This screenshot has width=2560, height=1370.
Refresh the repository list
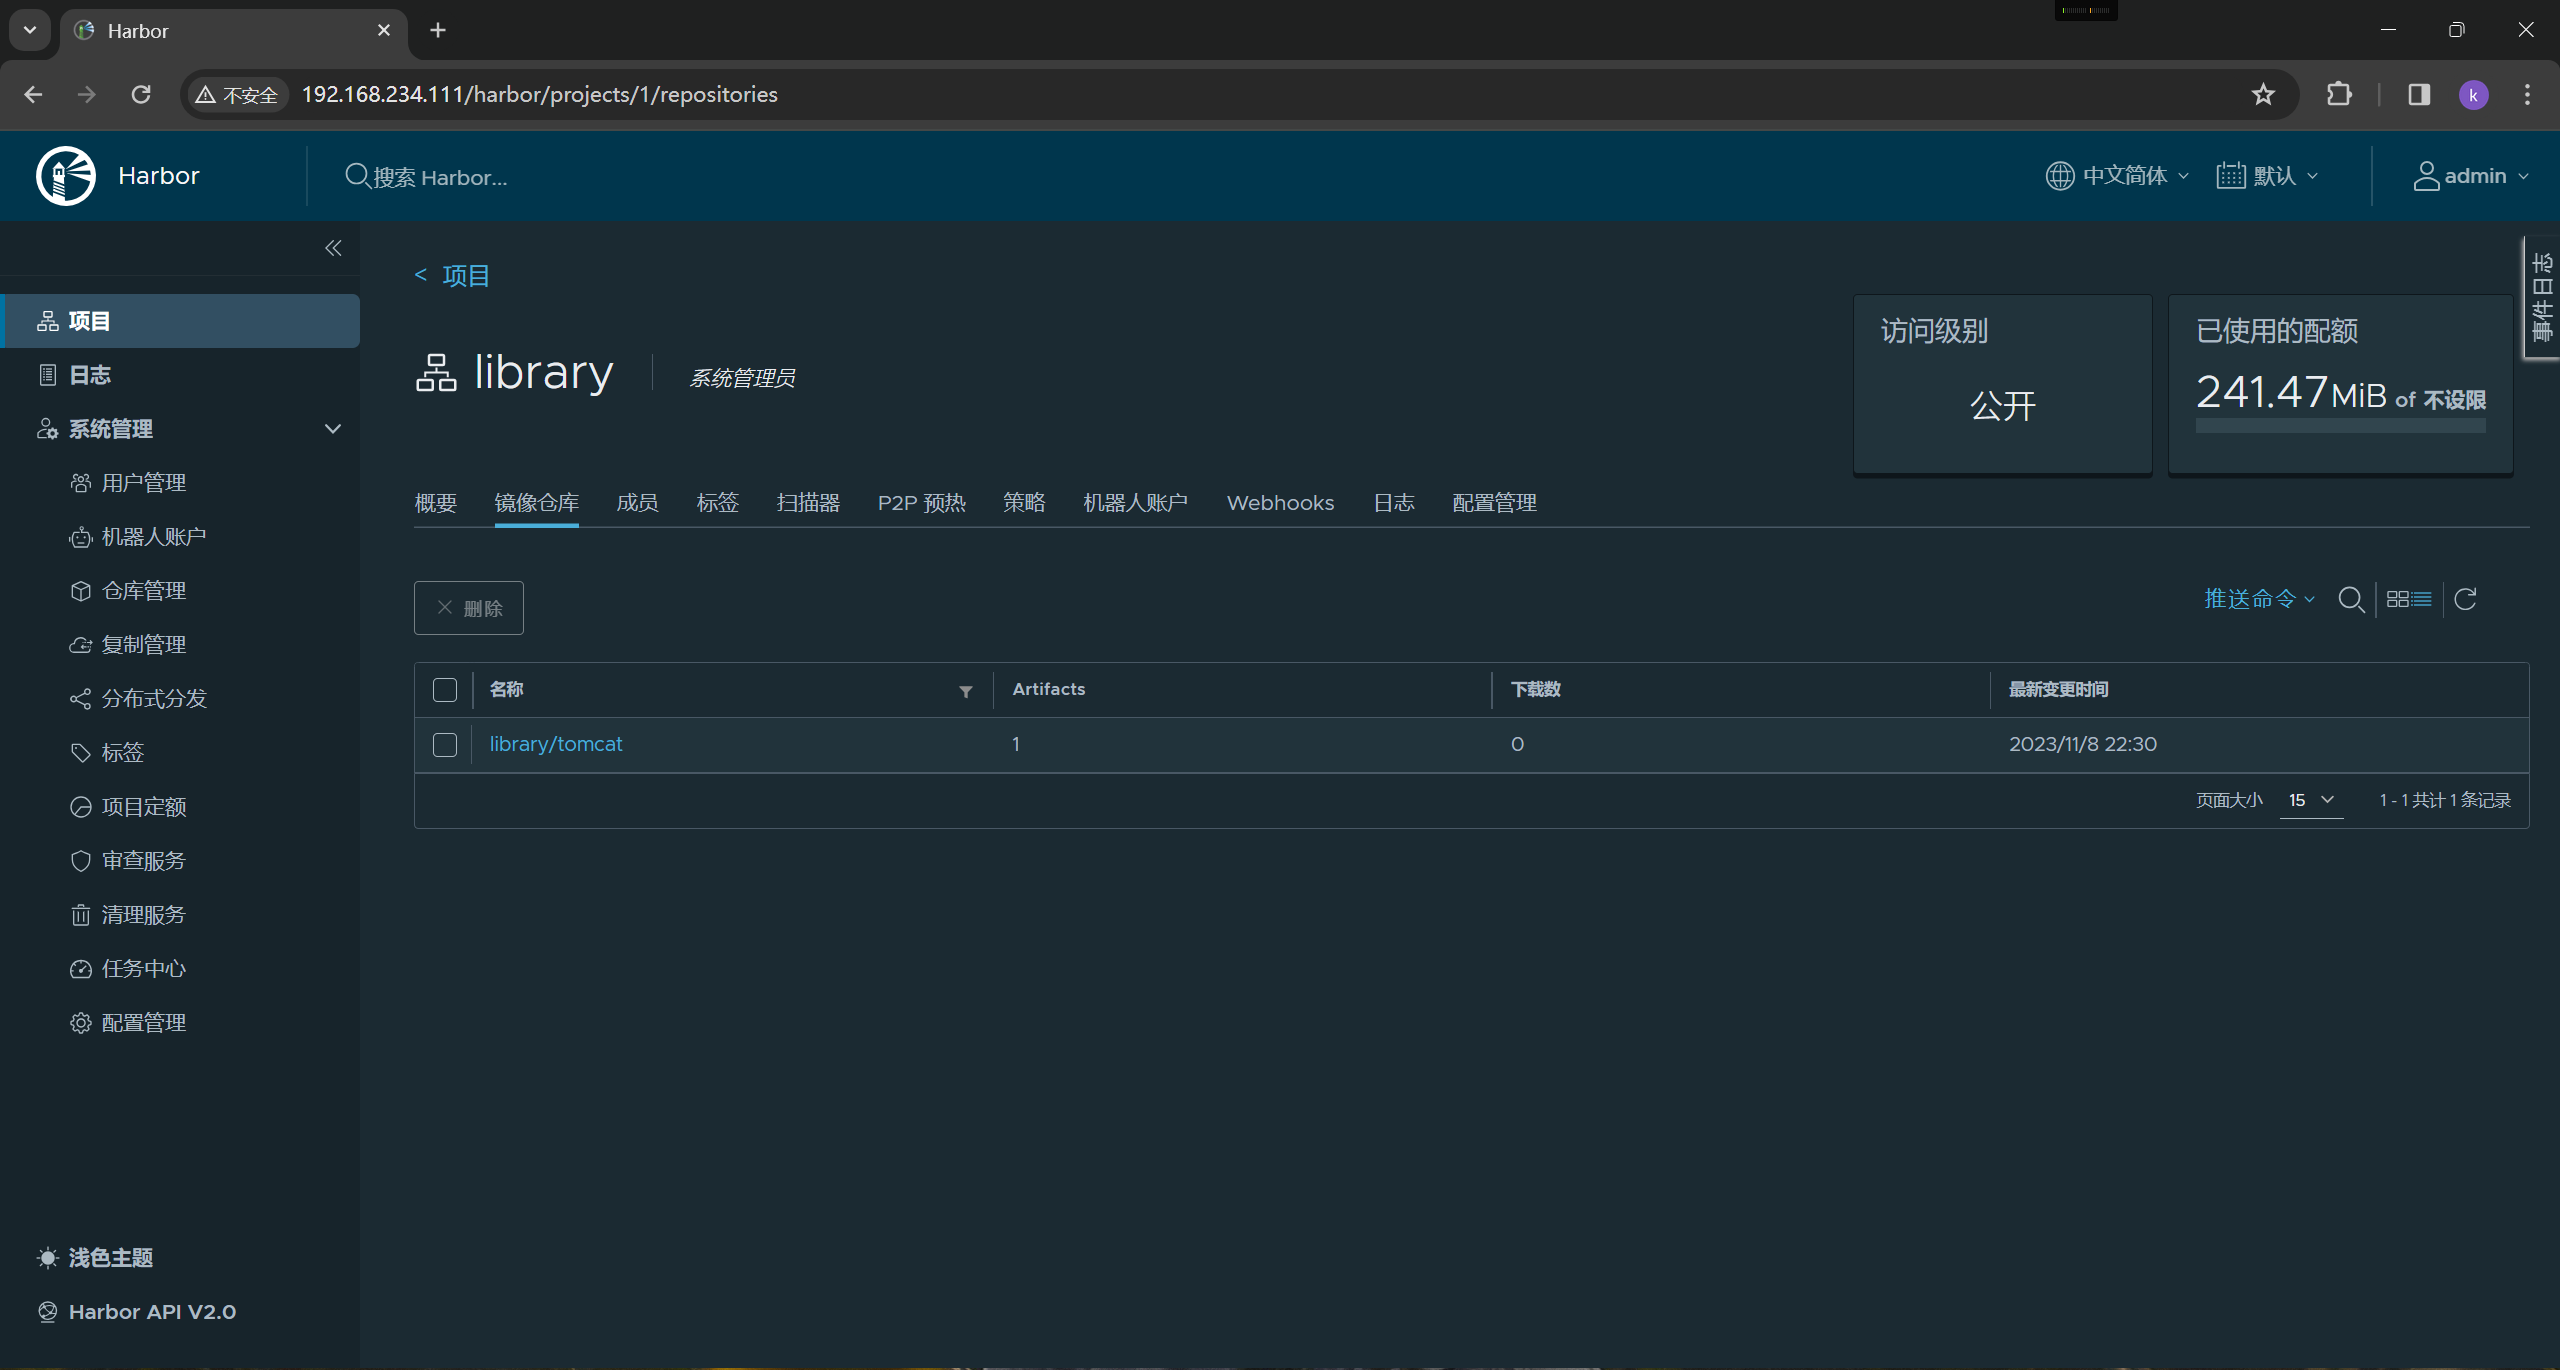point(2465,599)
